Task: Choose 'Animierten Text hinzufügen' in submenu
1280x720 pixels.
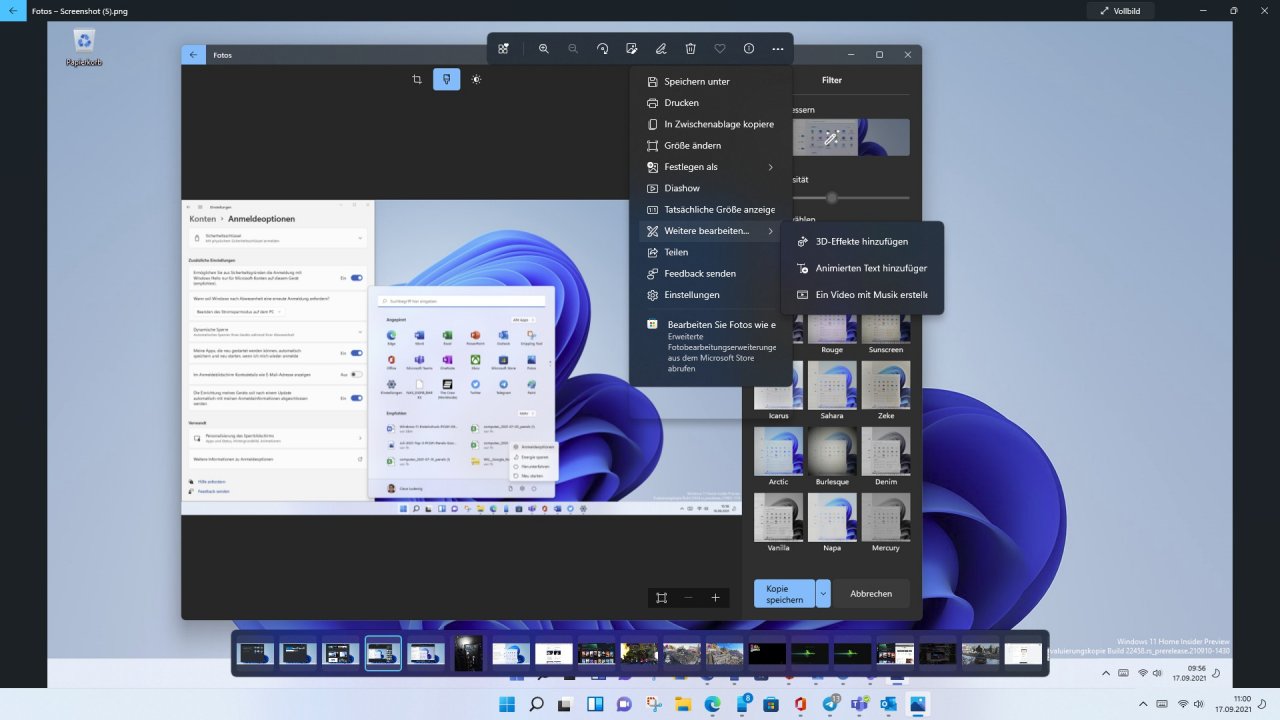Action: [x=862, y=268]
